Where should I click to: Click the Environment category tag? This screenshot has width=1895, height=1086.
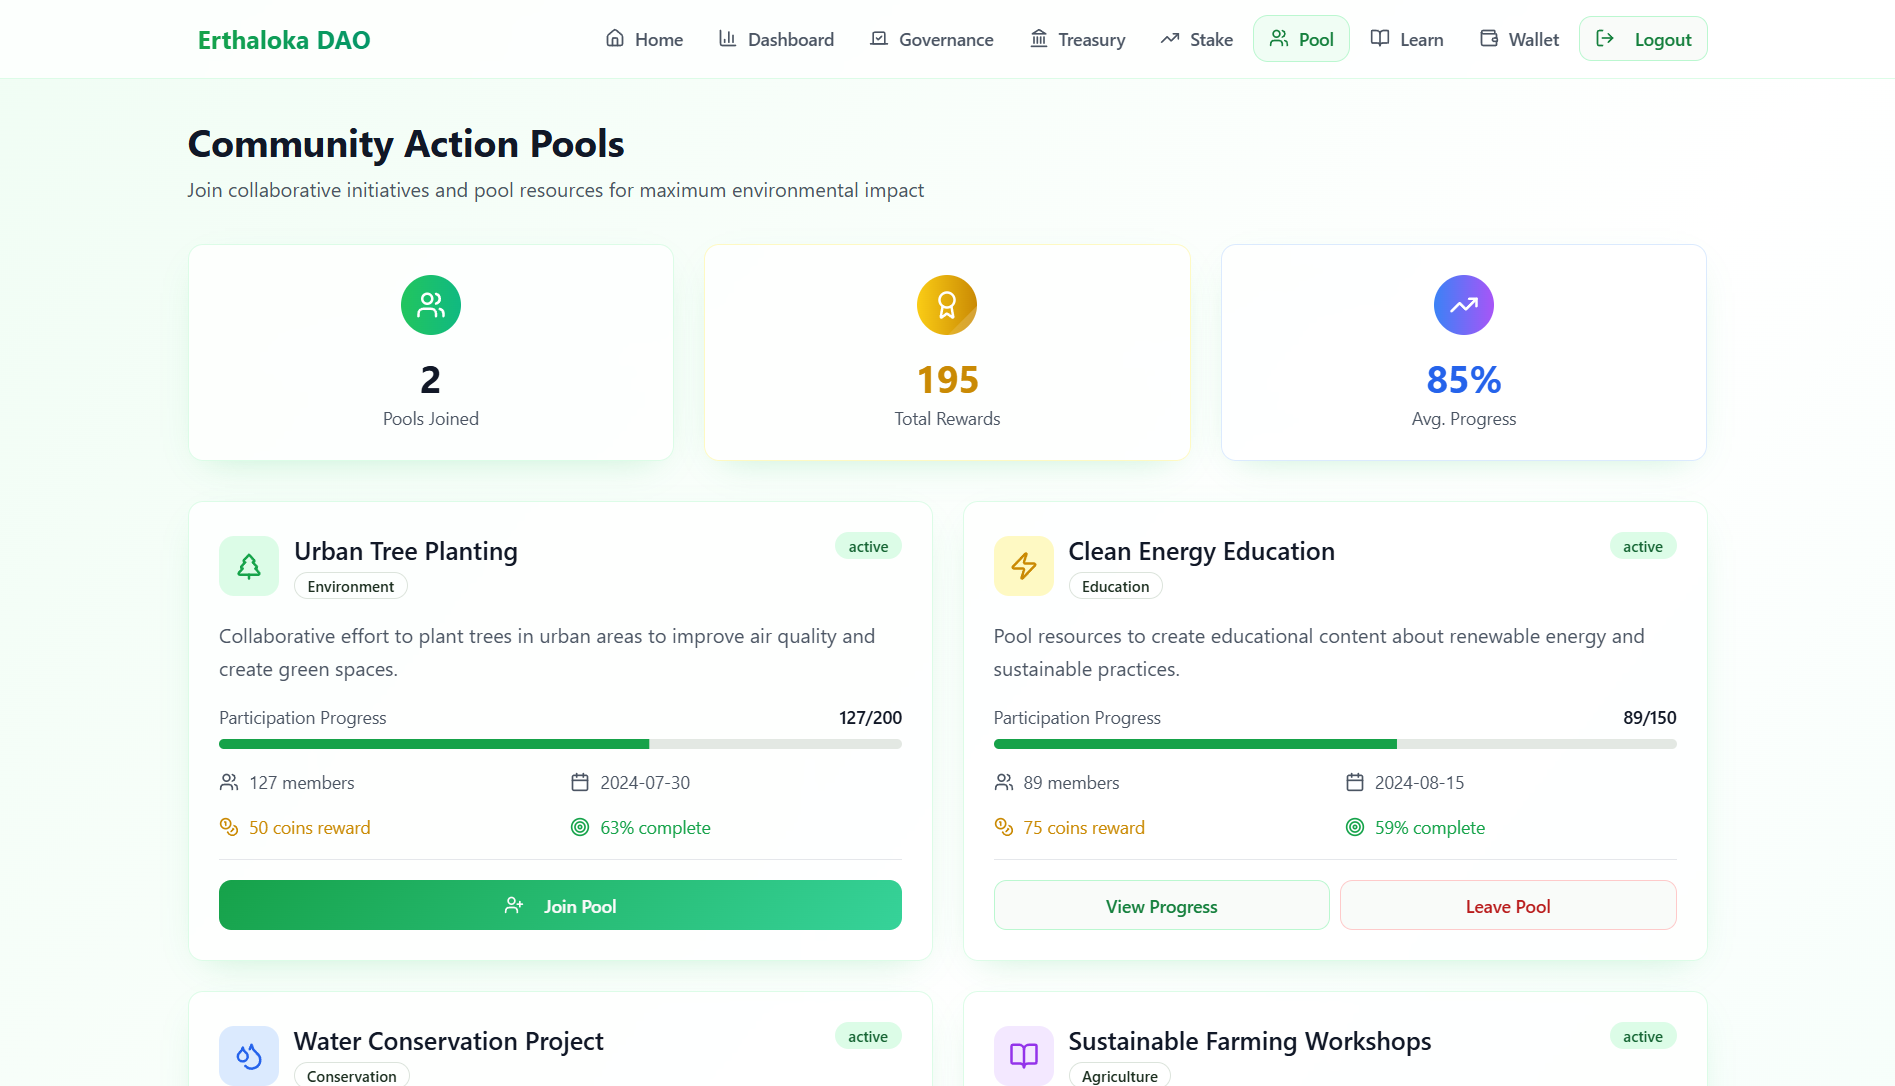(x=351, y=586)
